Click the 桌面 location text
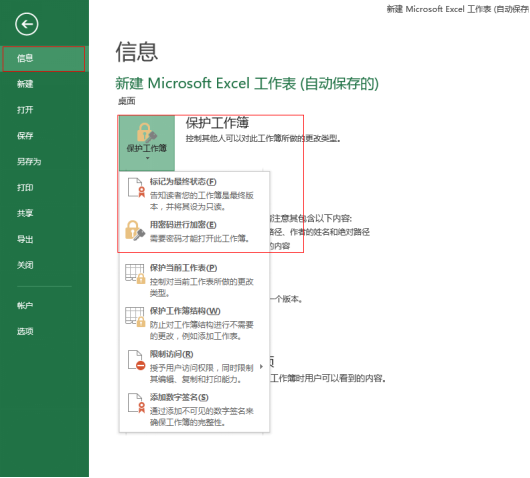The width and height of the screenshot is (530, 478). click(127, 101)
